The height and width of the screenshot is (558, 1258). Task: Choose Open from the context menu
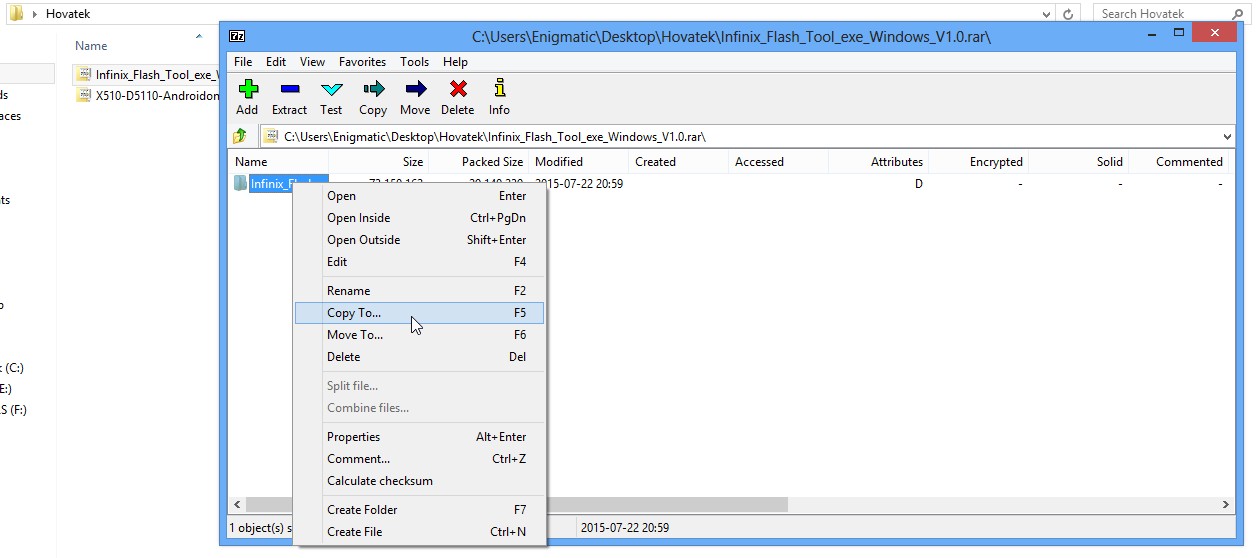419,196
